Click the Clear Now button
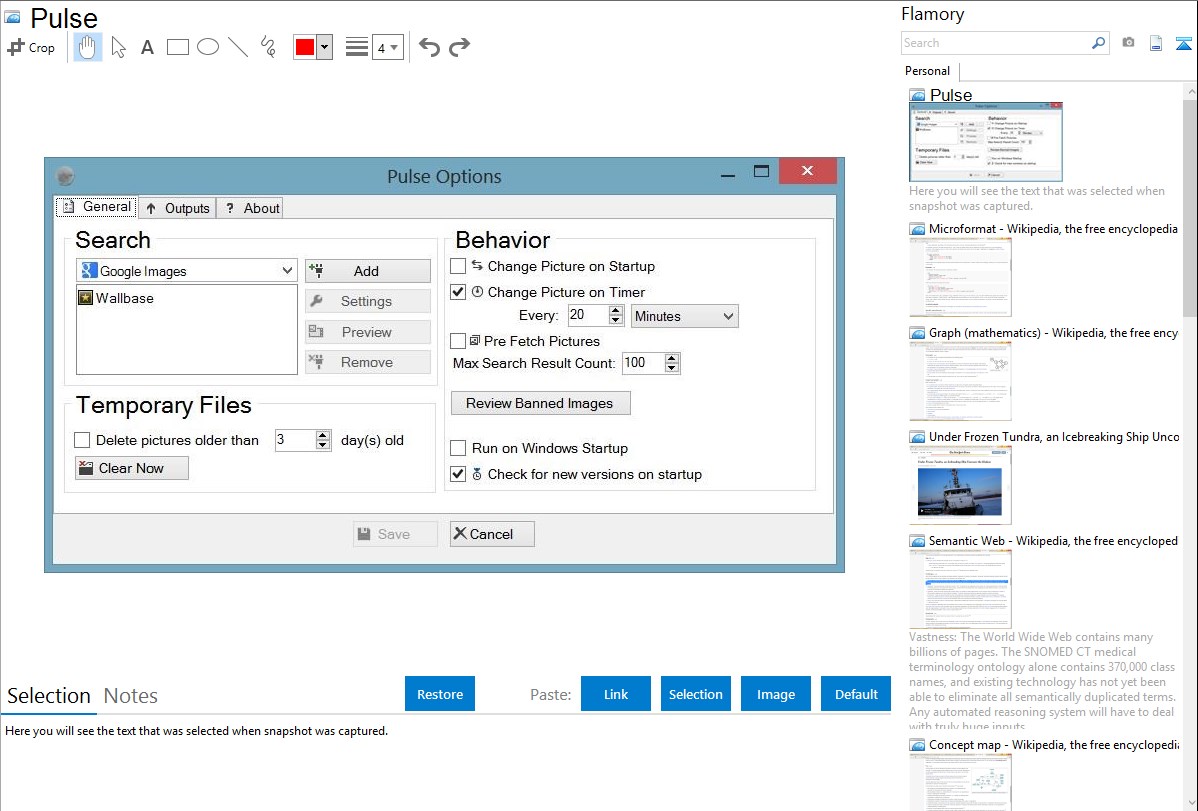 coord(131,468)
